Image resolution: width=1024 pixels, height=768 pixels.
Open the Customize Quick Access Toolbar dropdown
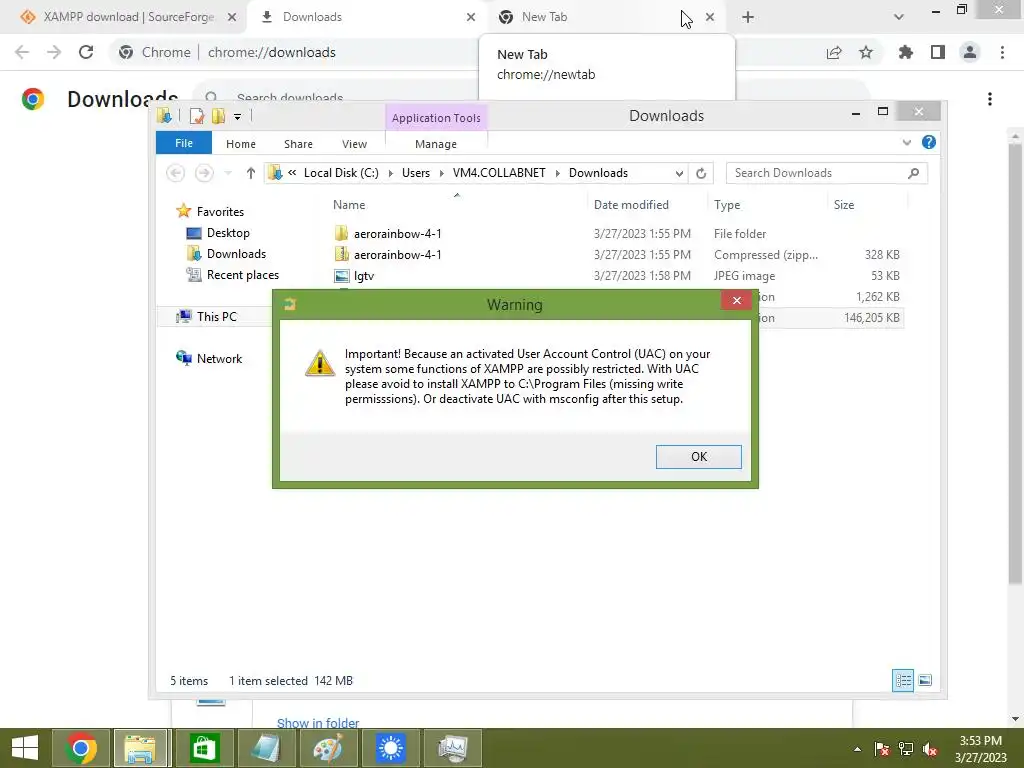(x=237, y=117)
